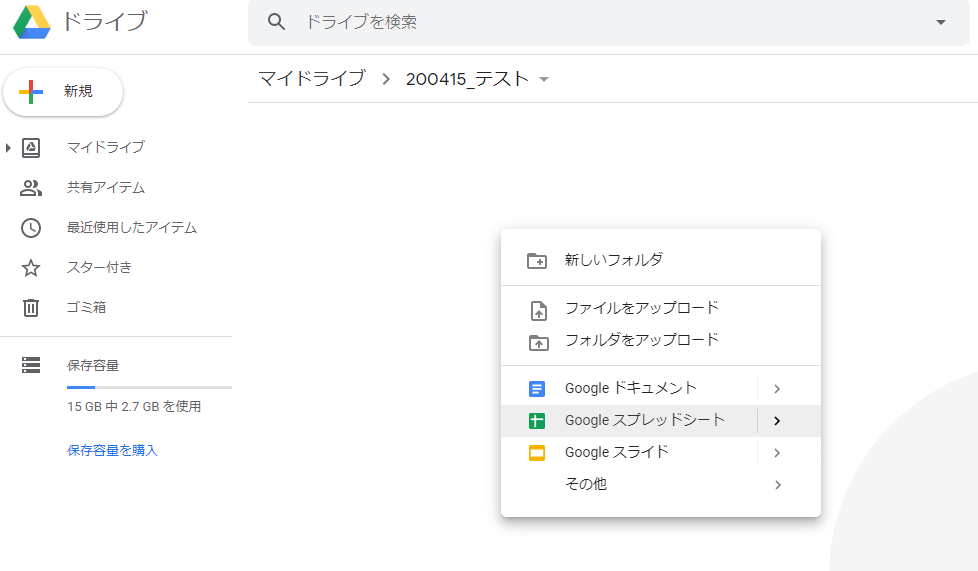Expand the My Drive tree arrow
The image size is (978, 571).
pos(7,148)
